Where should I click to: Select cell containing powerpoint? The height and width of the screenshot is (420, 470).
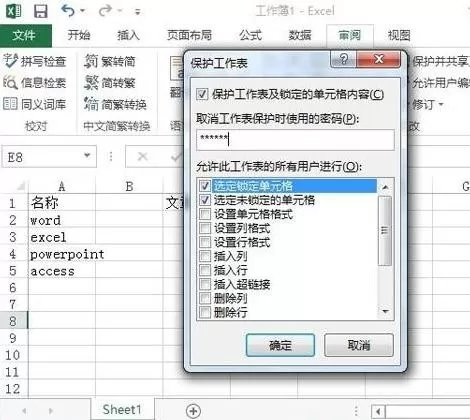coord(62,254)
